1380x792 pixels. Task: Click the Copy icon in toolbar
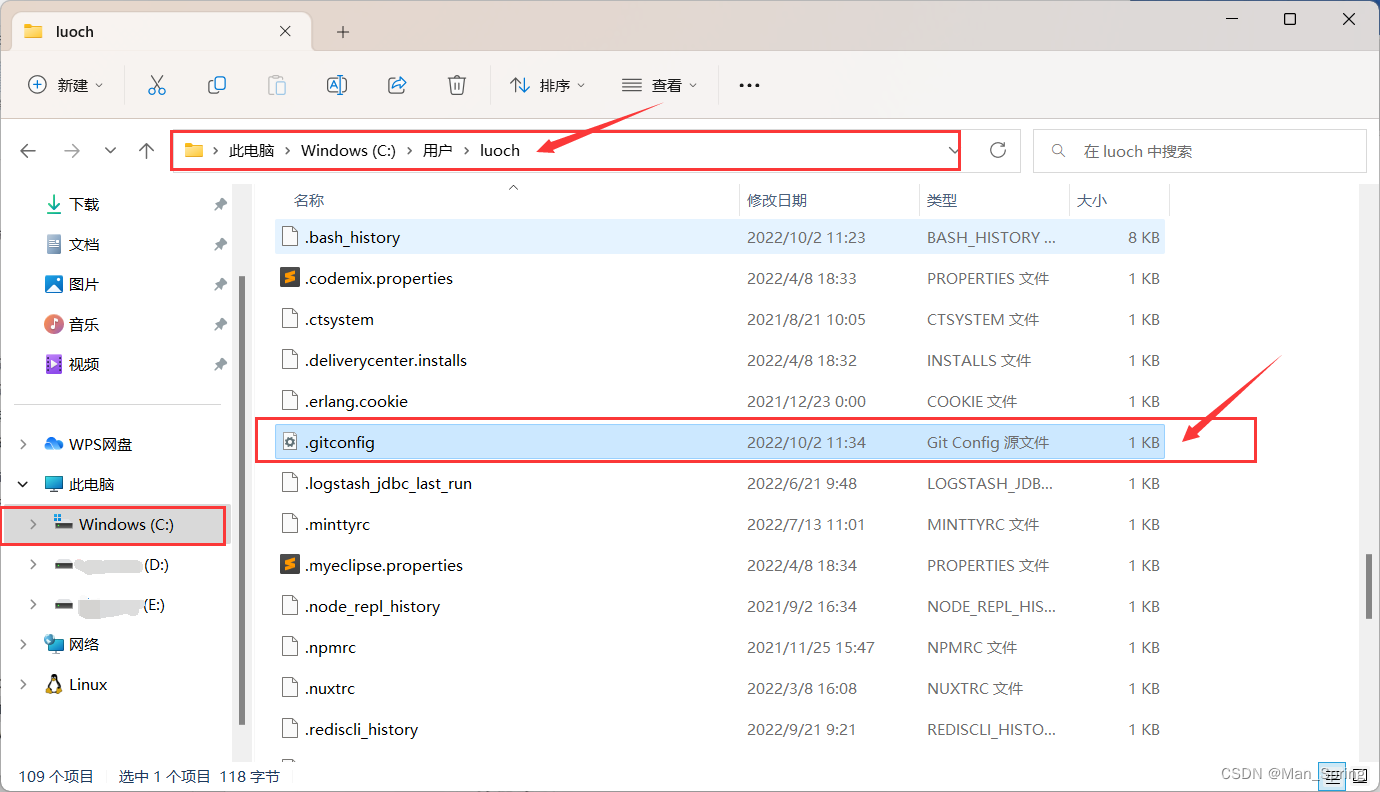pyautogui.click(x=216, y=85)
